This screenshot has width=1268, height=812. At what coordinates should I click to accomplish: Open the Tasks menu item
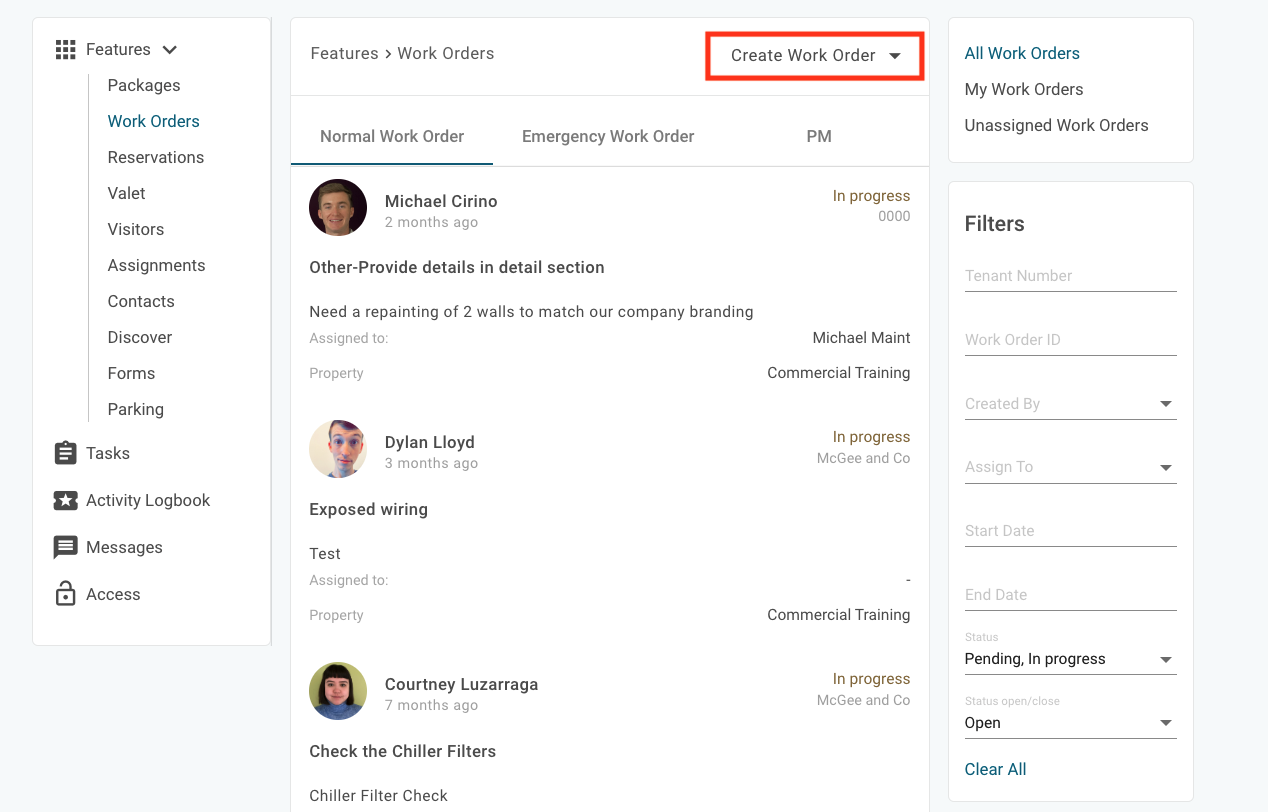tap(108, 453)
